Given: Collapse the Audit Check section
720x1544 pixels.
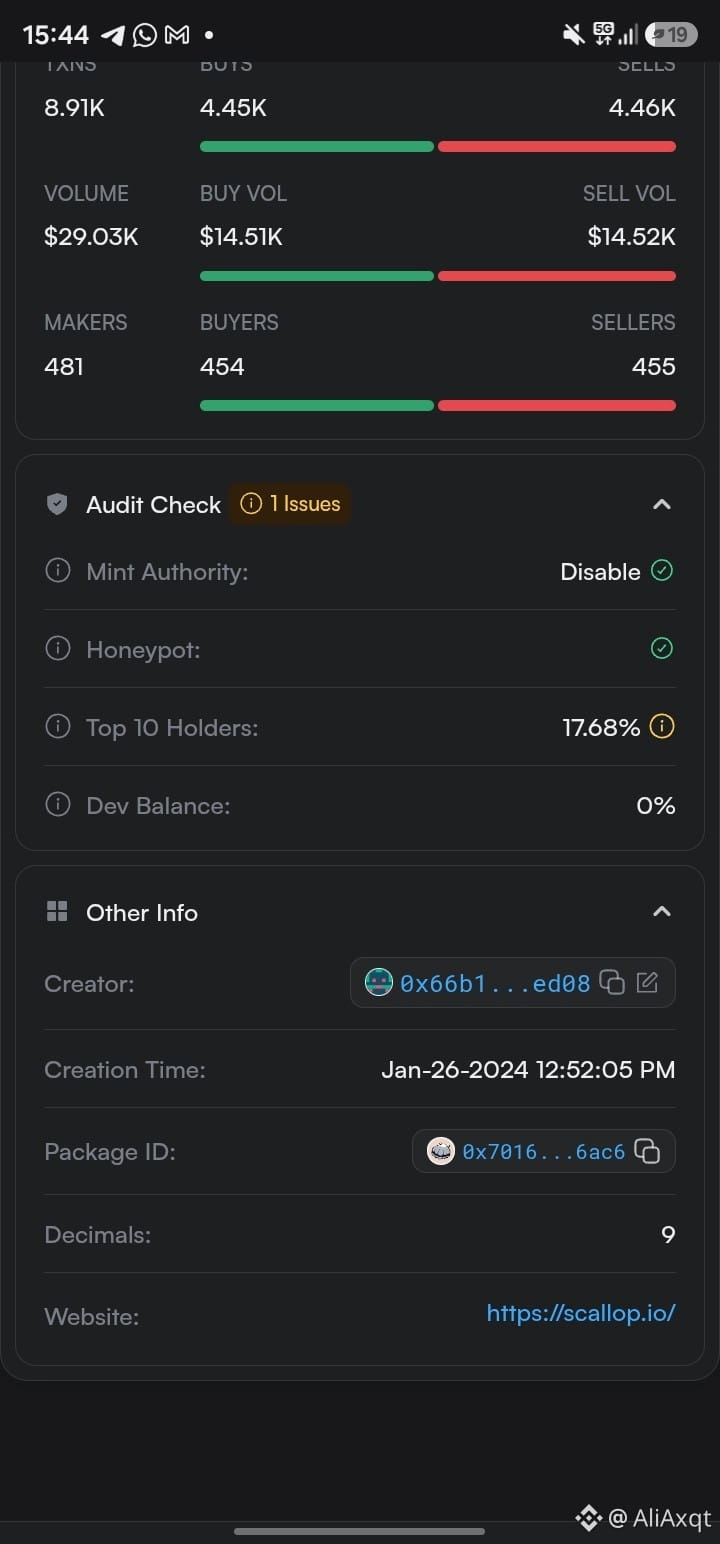Looking at the screenshot, I should (661, 504).
